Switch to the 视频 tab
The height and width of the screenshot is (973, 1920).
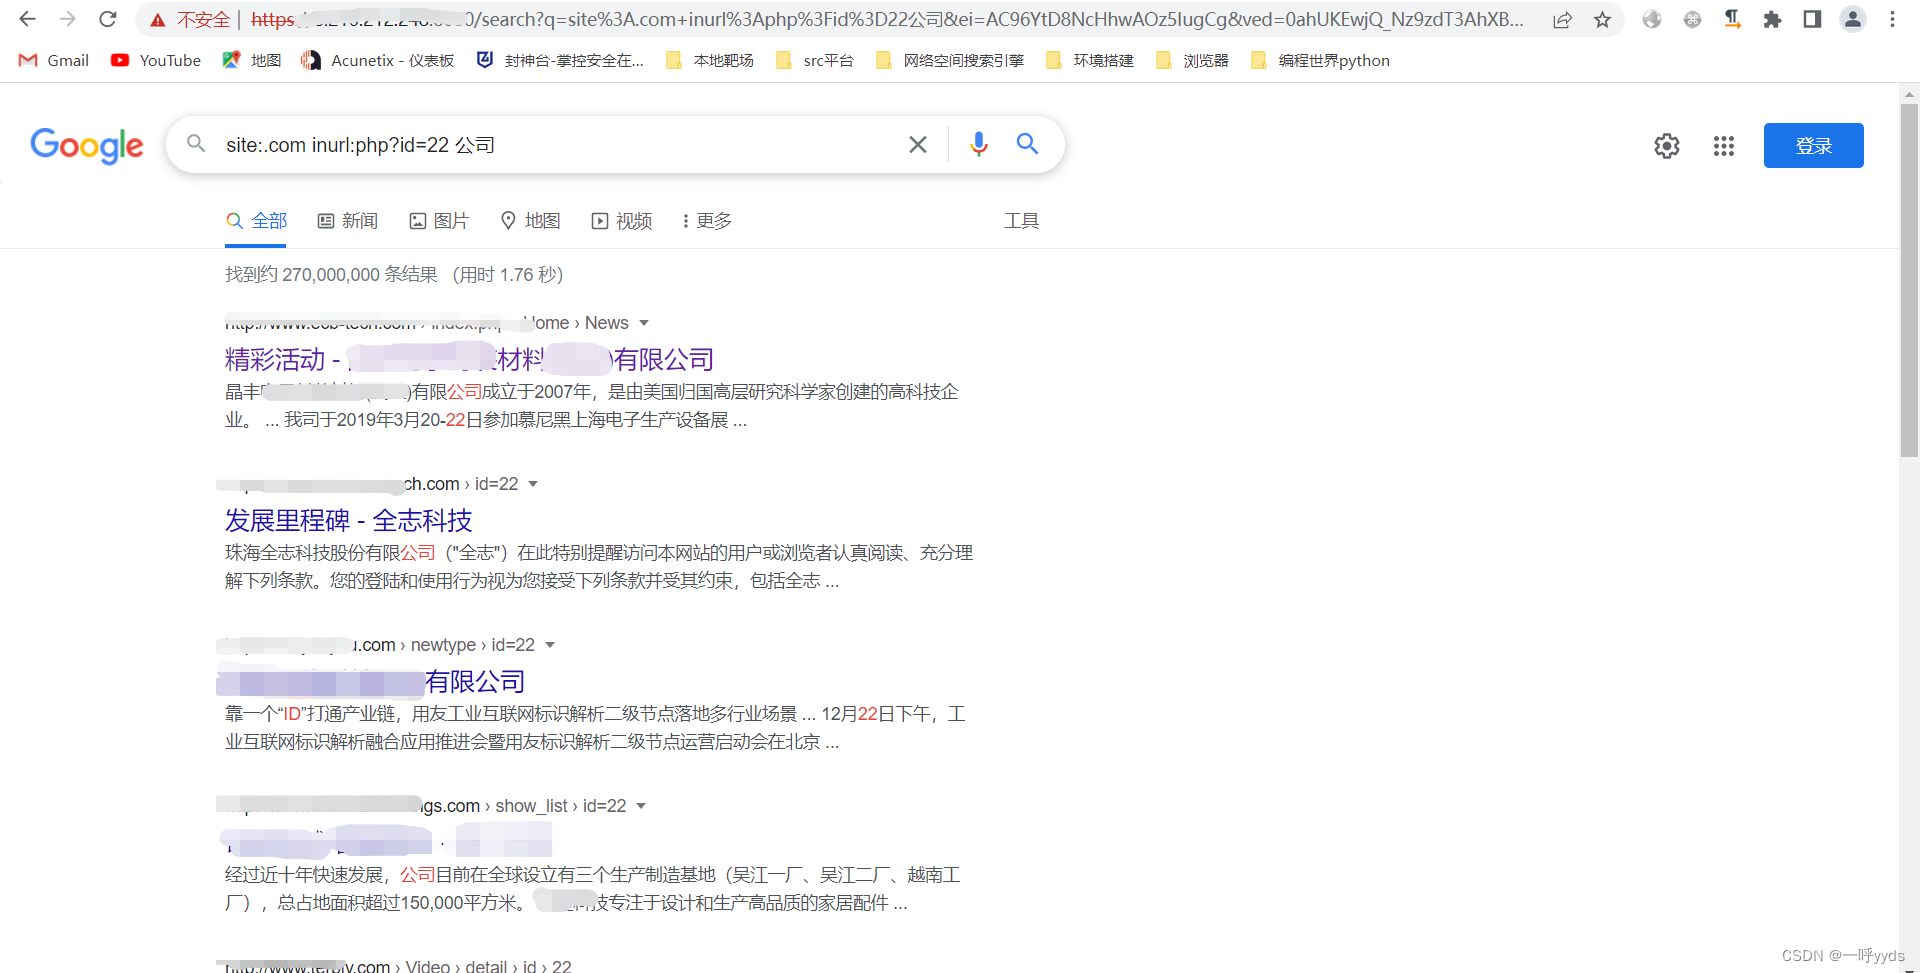(622, 221)
